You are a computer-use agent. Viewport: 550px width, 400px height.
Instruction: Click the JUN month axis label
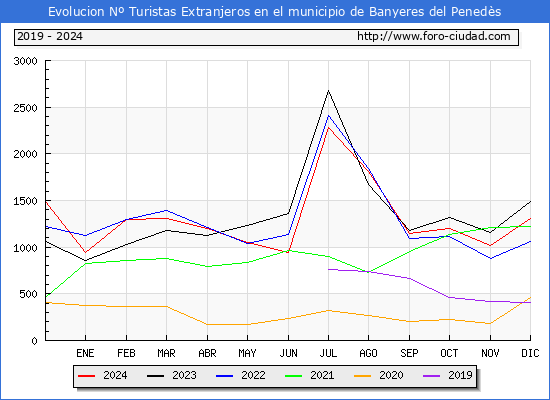pyautogui.click(x=288, y=353)
